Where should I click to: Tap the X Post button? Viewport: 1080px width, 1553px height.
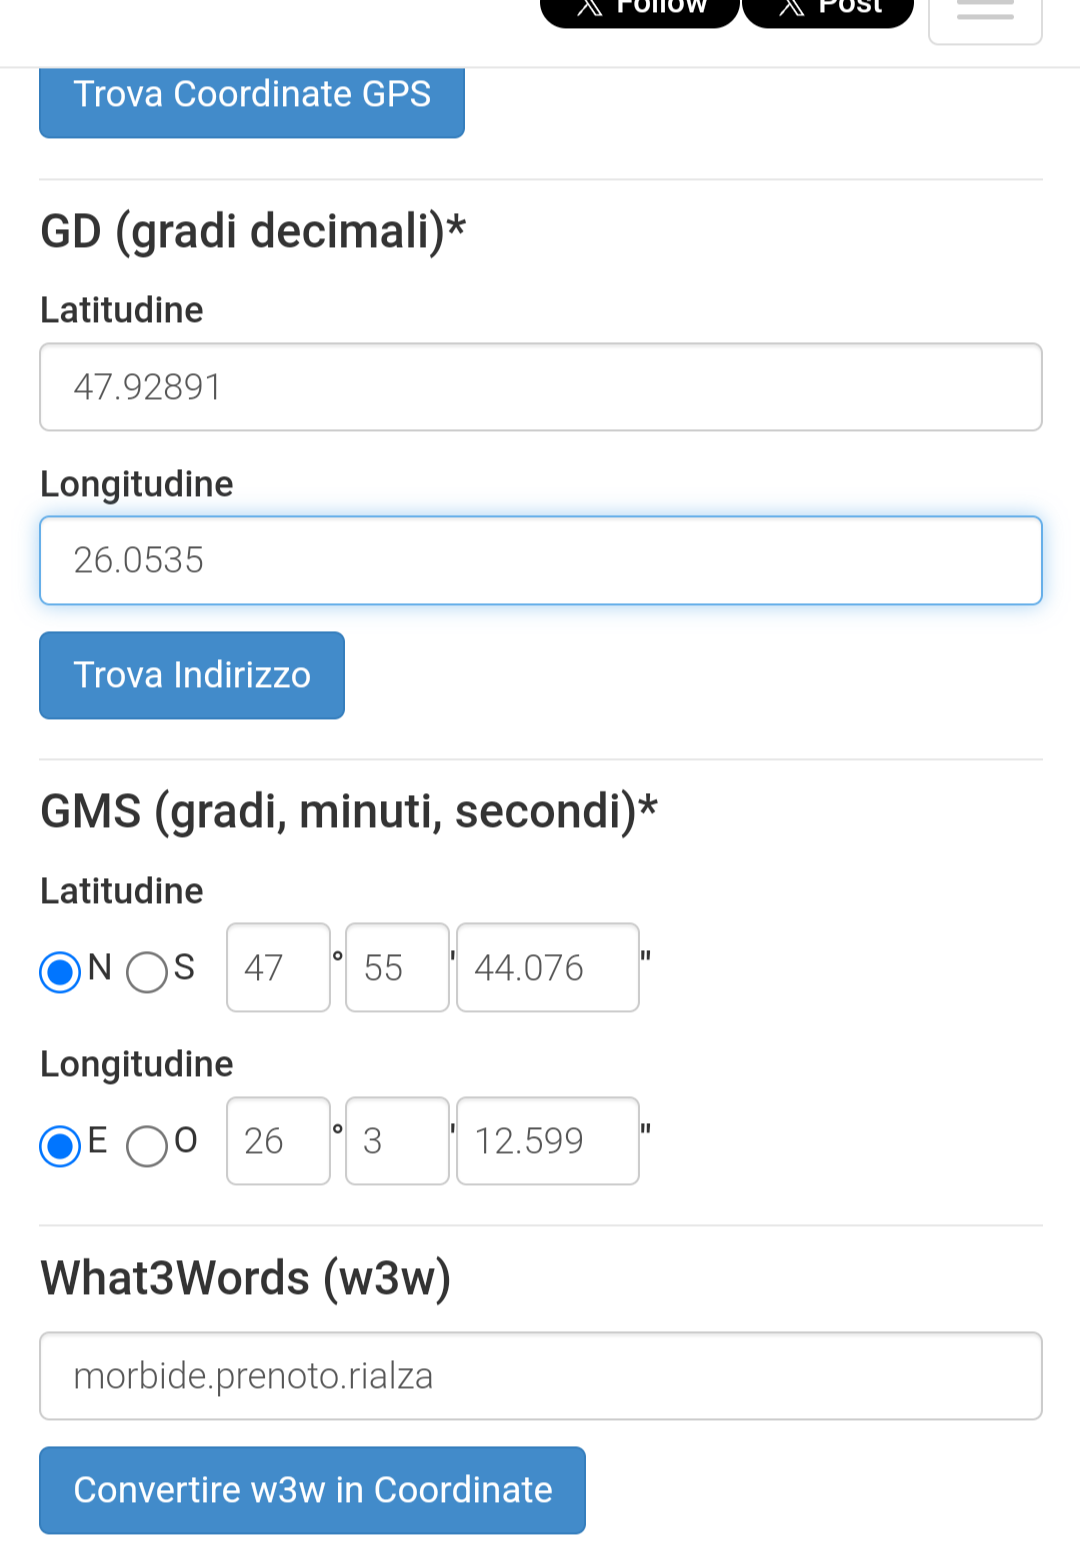point(828,10)
